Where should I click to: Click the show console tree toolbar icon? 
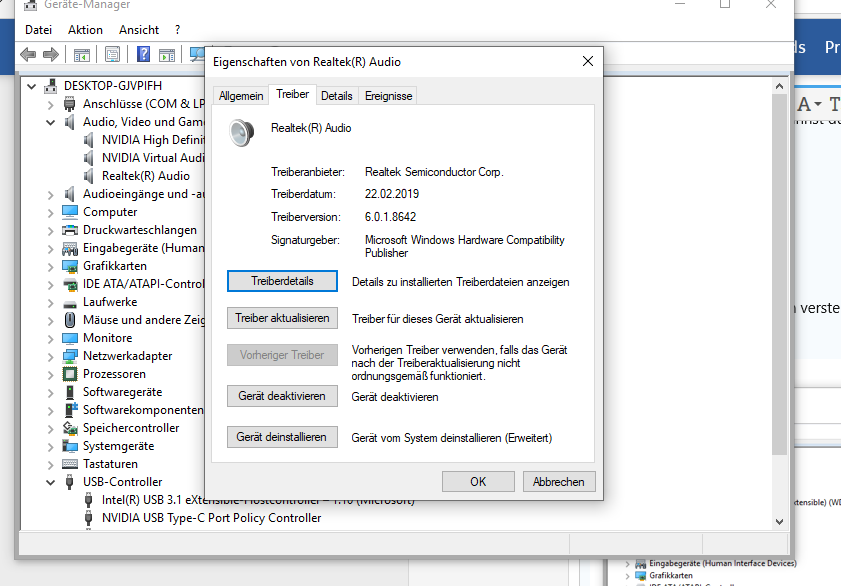[82, 54]
